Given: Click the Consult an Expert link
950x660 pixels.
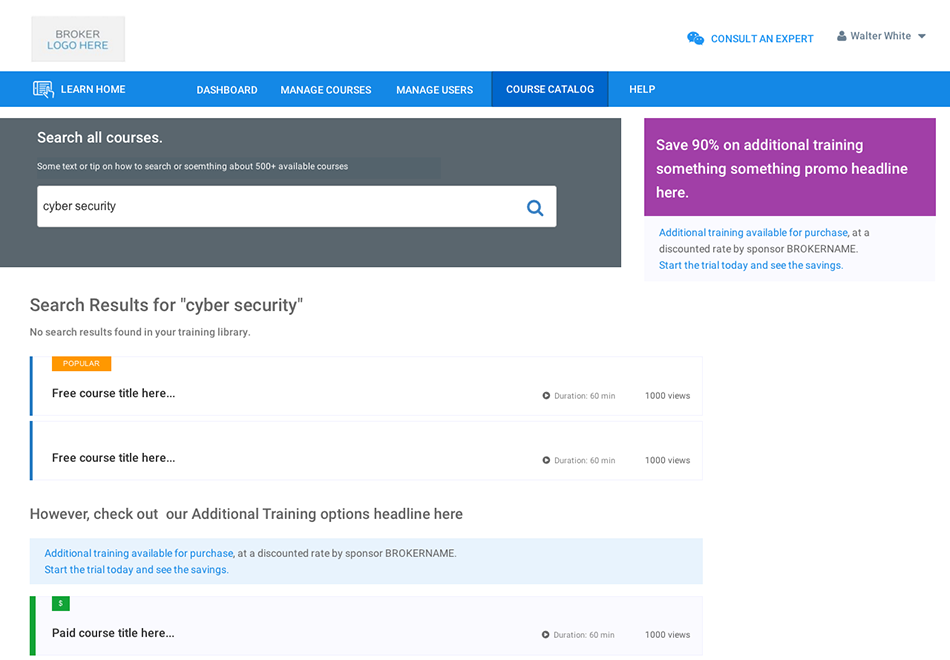Looking at the screenshot, I should pos(762,39).
